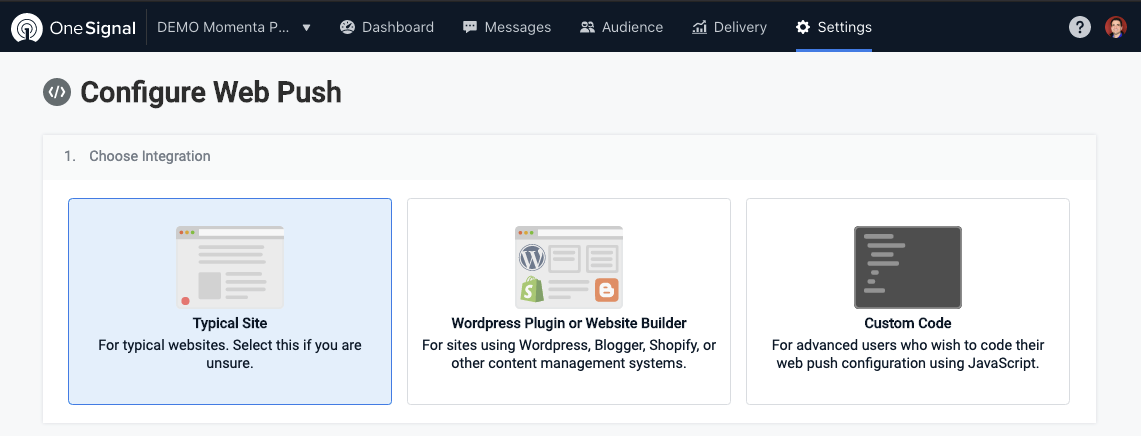Choose the Wordpress Plugin or Website Builder card

coord(569,301)
